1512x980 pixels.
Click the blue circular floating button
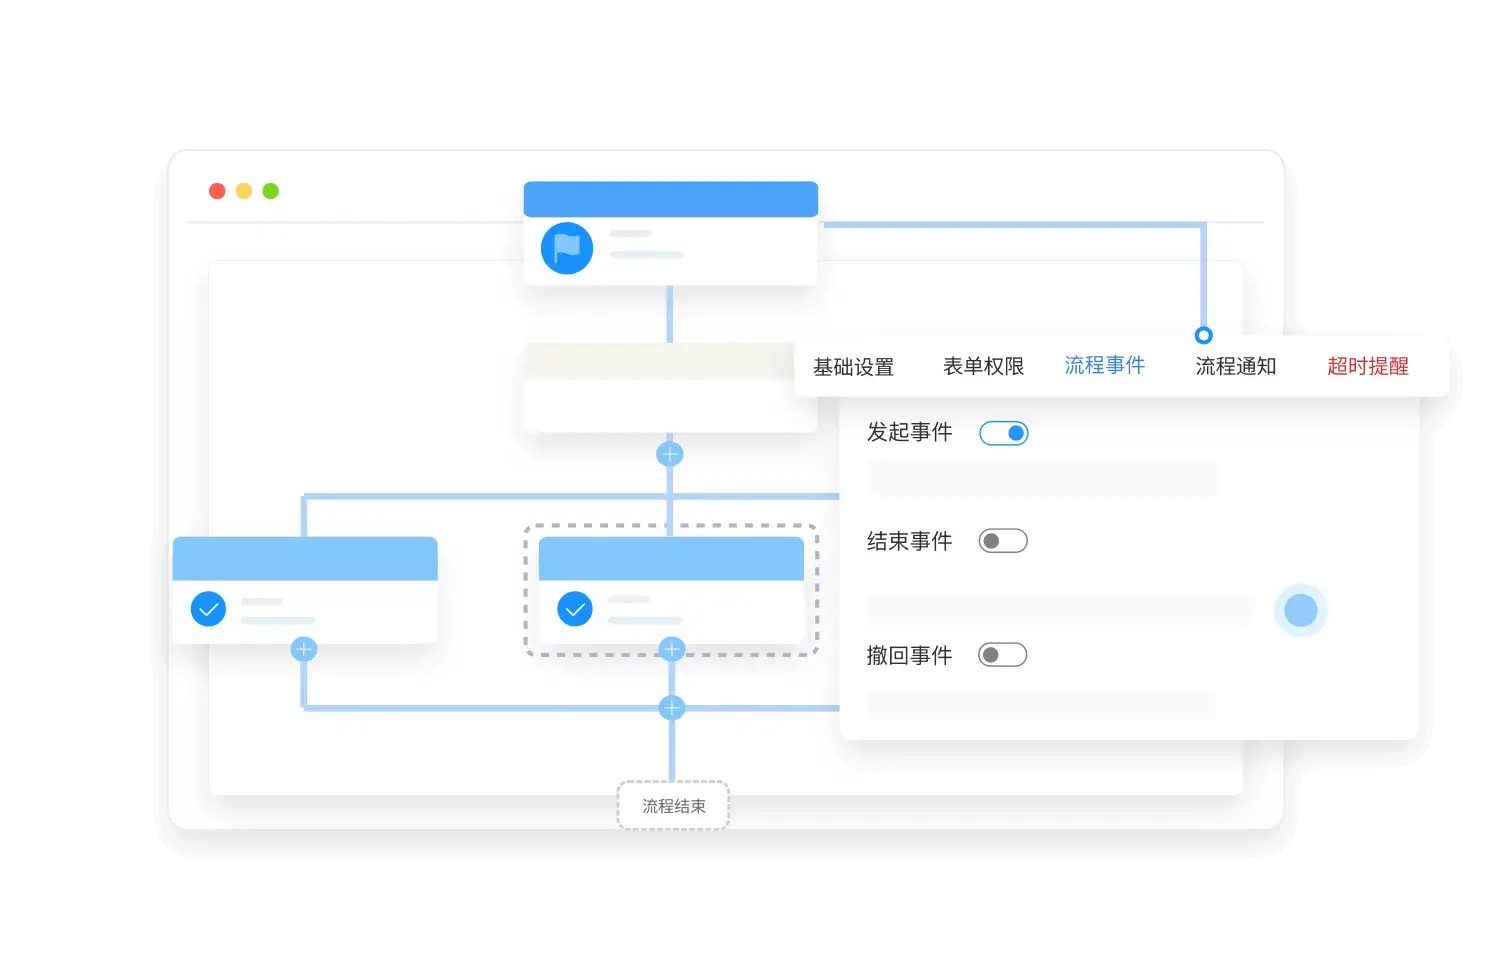[x=1300, y=610]
